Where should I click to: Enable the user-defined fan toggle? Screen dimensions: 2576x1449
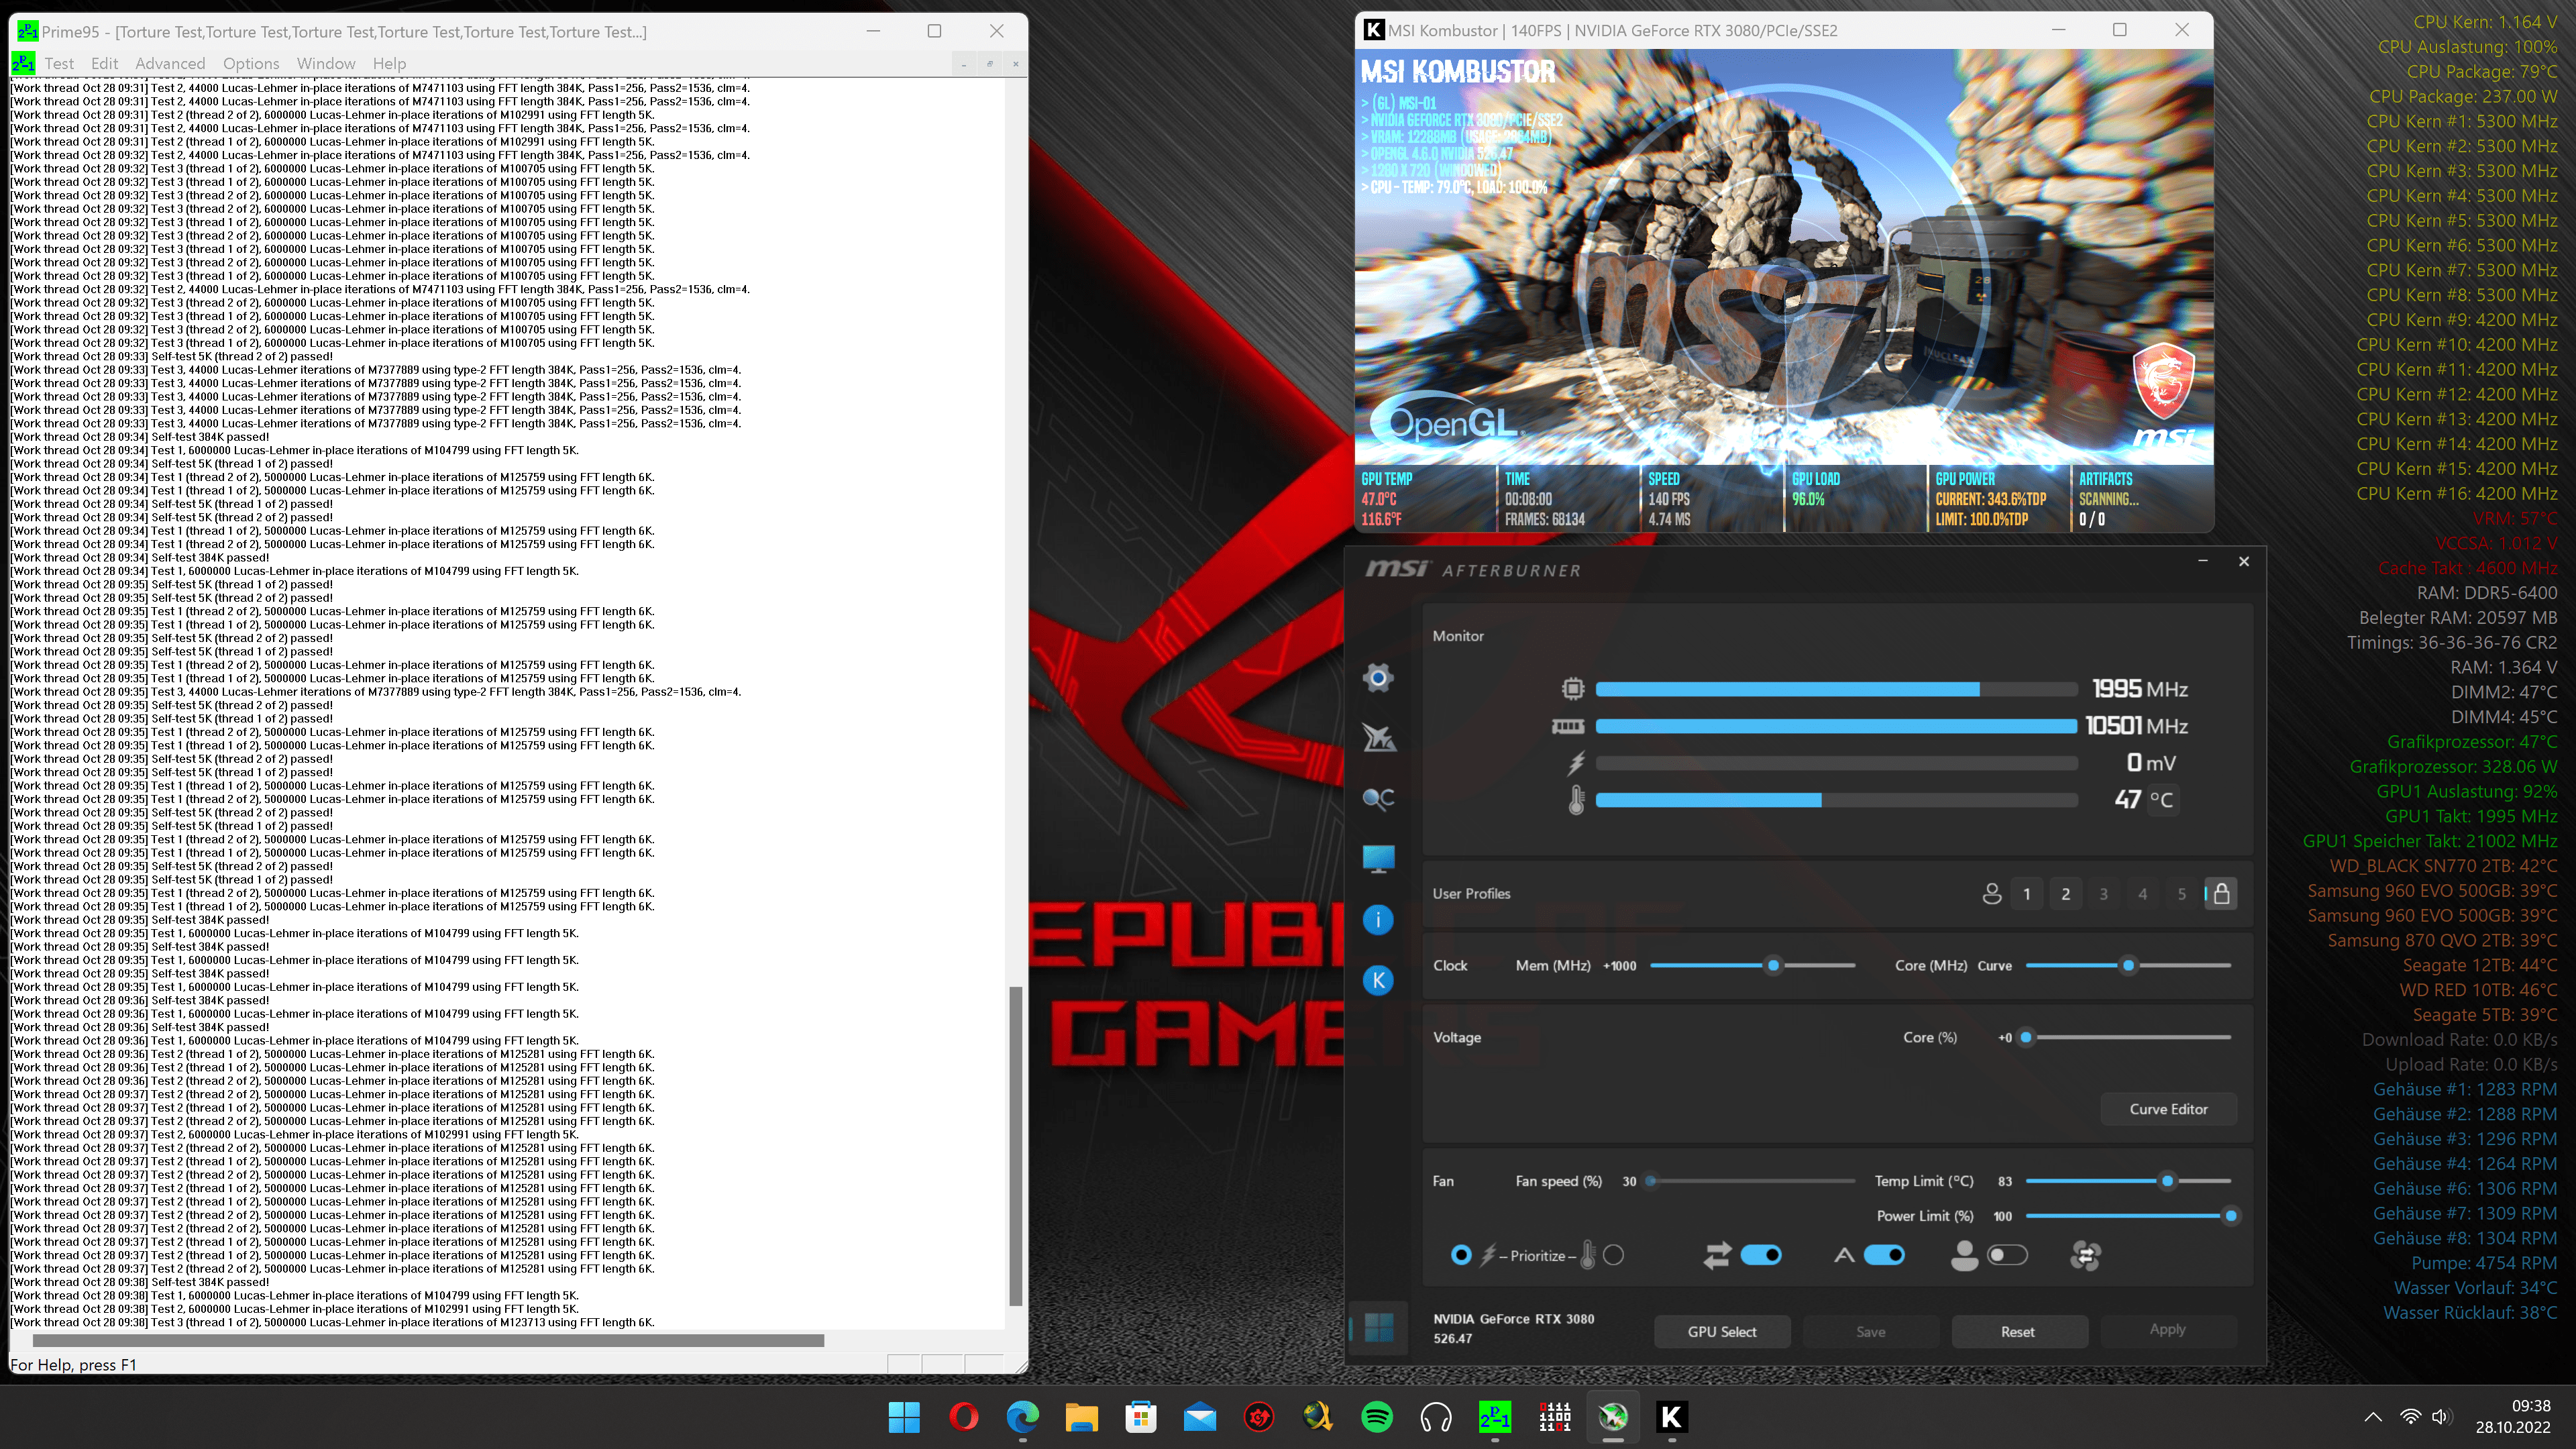[x=2007, y=1255]
